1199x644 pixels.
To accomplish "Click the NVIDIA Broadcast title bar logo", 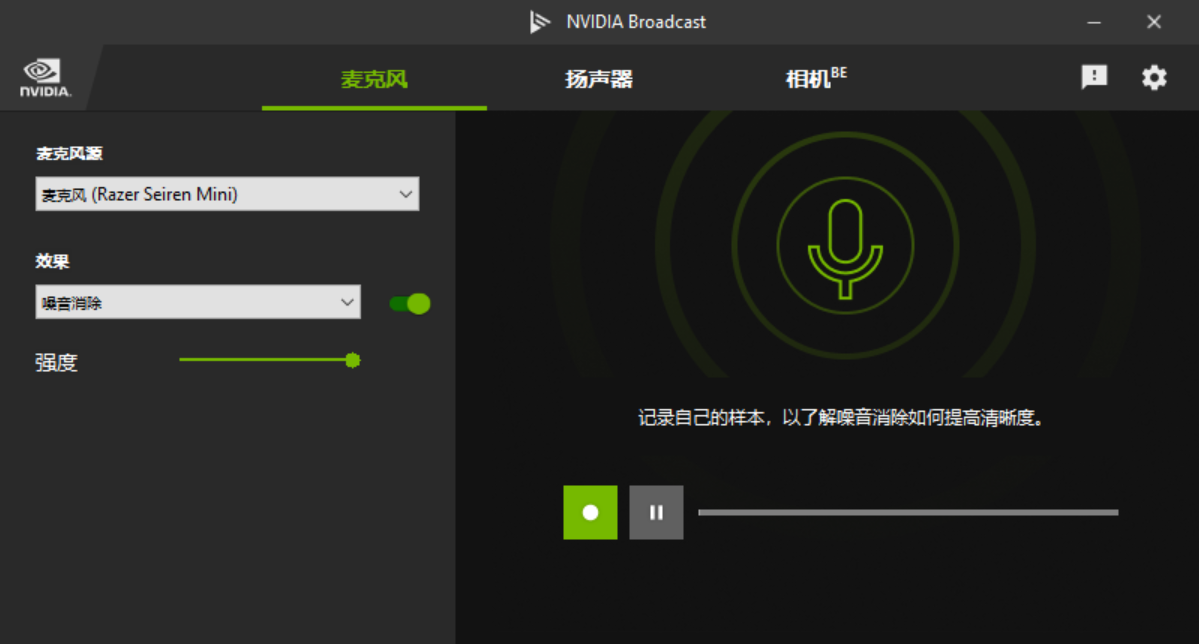I will pos(540,21).
